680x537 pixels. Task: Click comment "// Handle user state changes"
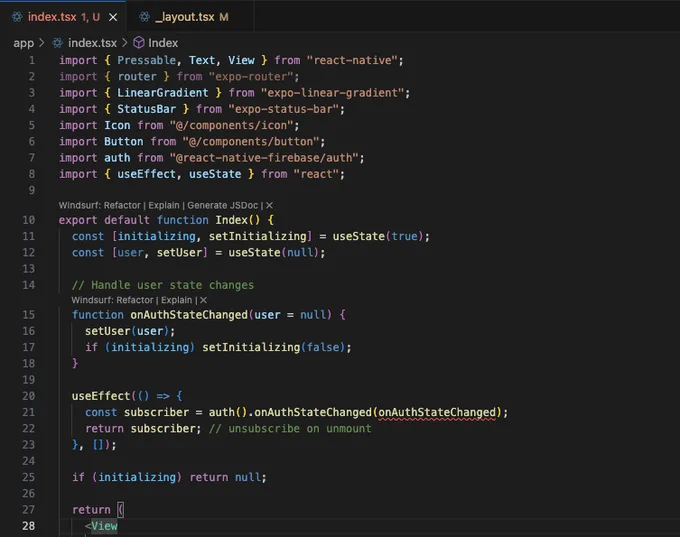pyautogui.click(x=163, y=285)
